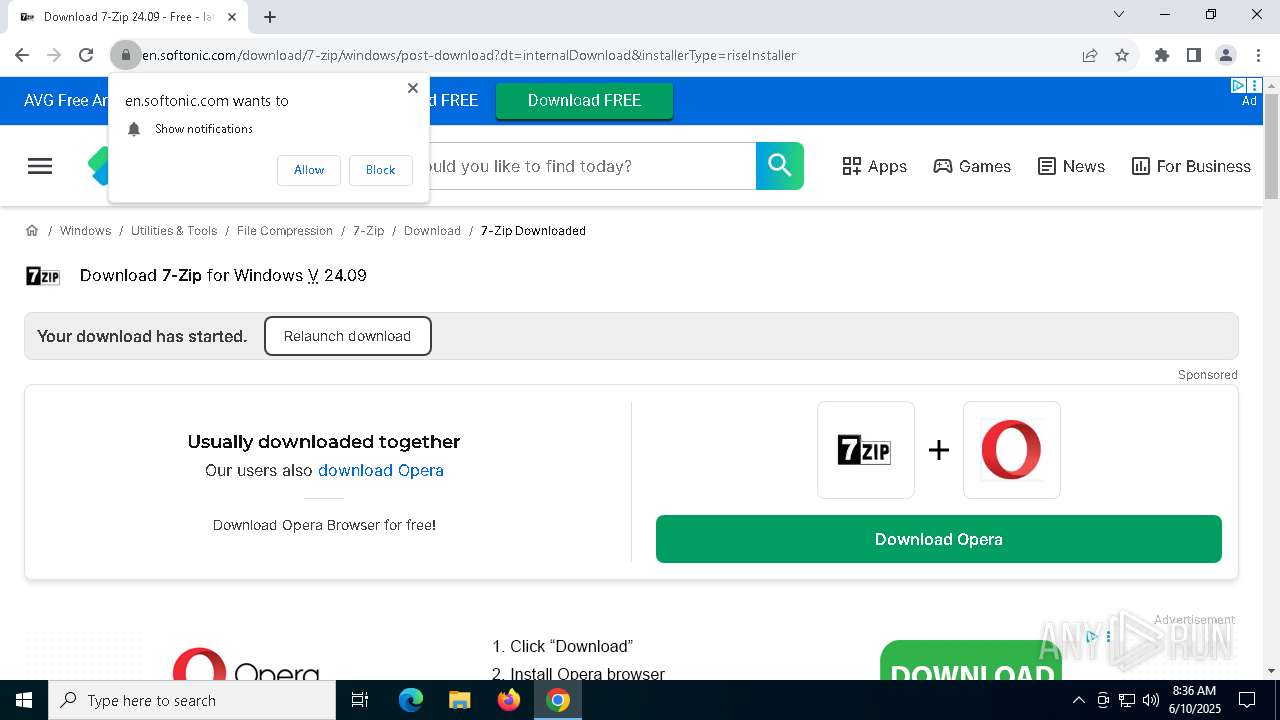Open the Windows notification center icon

(1247, 700)
